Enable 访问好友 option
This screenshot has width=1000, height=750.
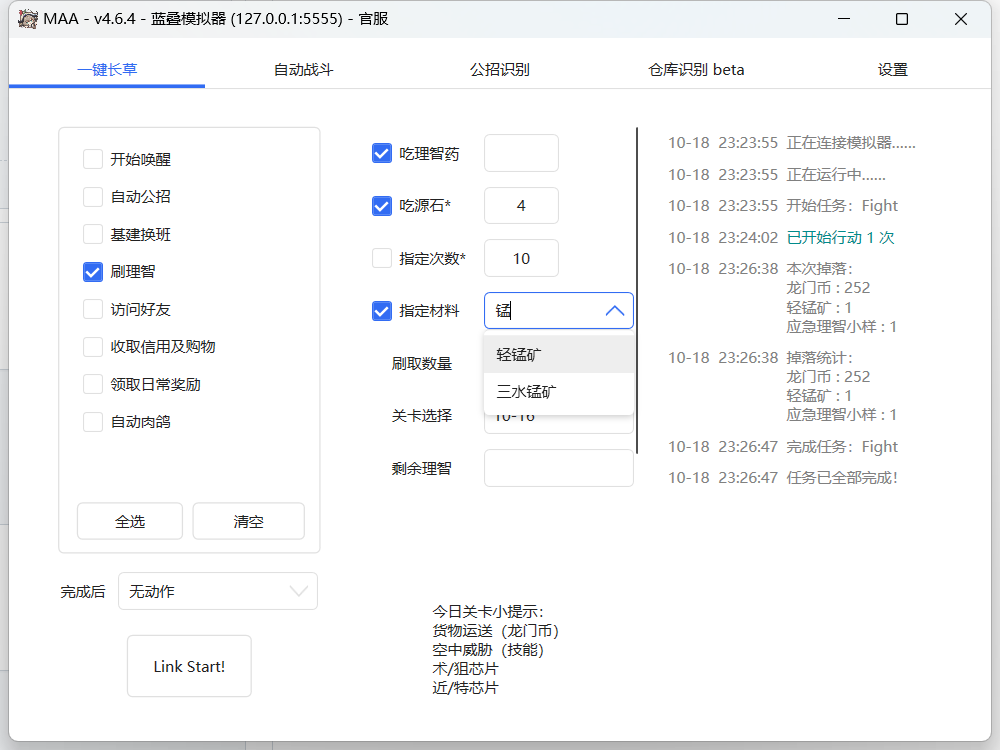click(94, 310)
